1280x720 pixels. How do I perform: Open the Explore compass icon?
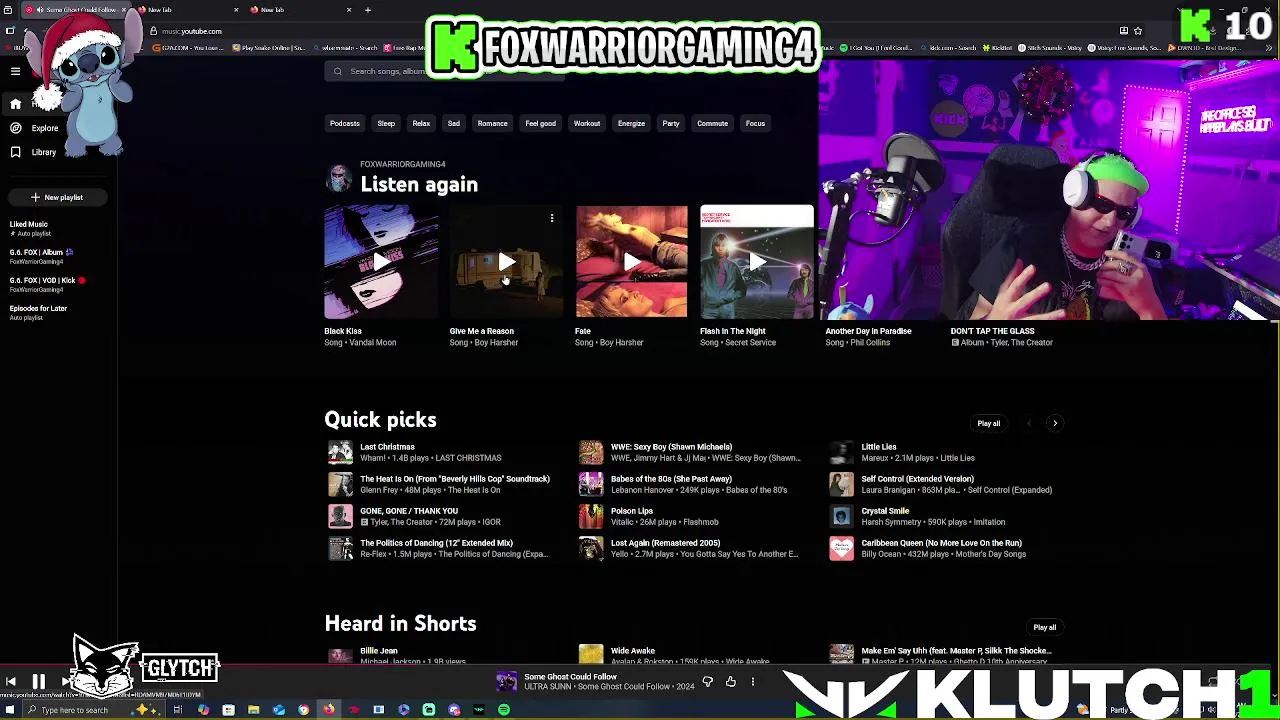(15, 128)
